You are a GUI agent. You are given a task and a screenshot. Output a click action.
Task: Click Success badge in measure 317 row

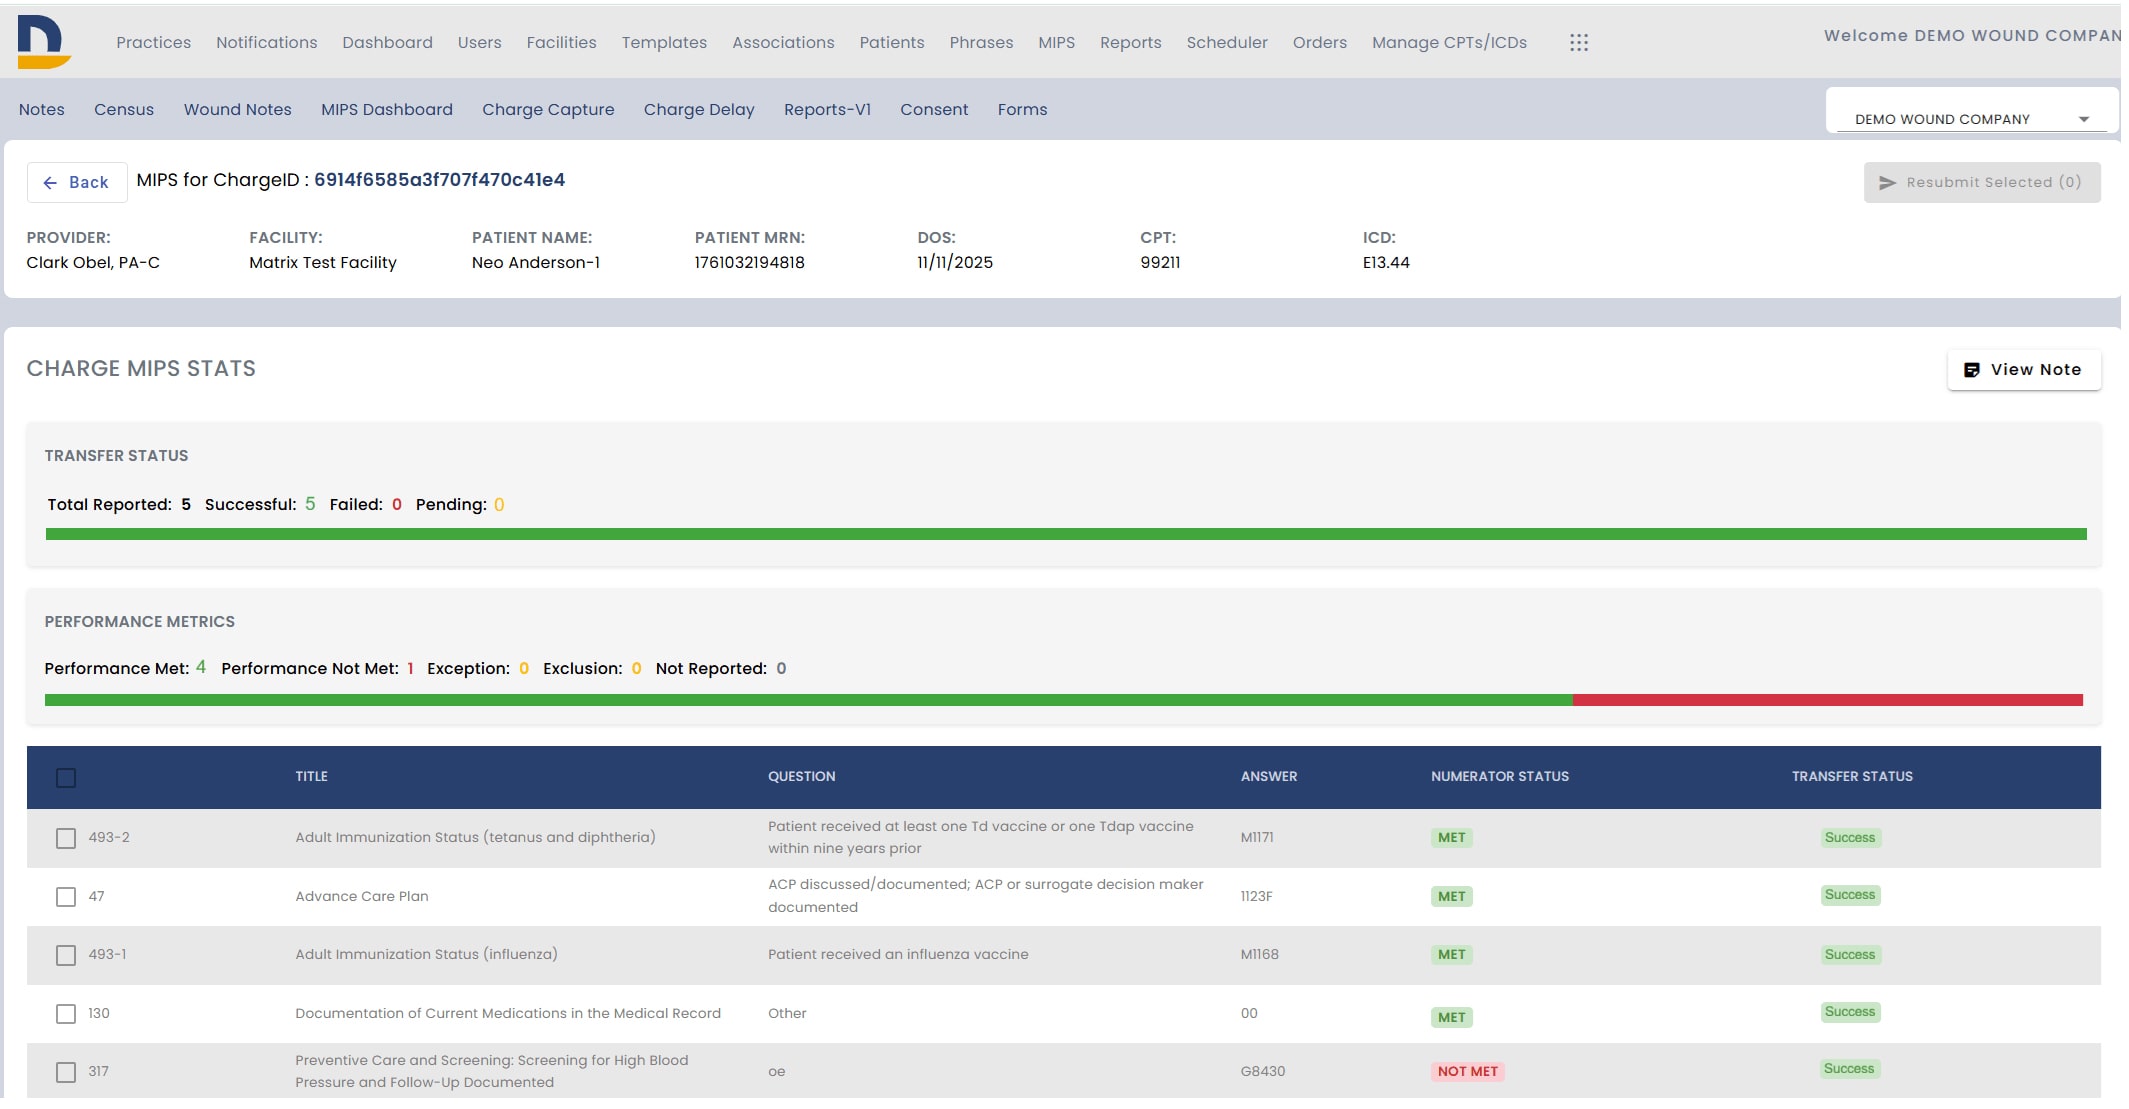click(x=1849, y=1069)
